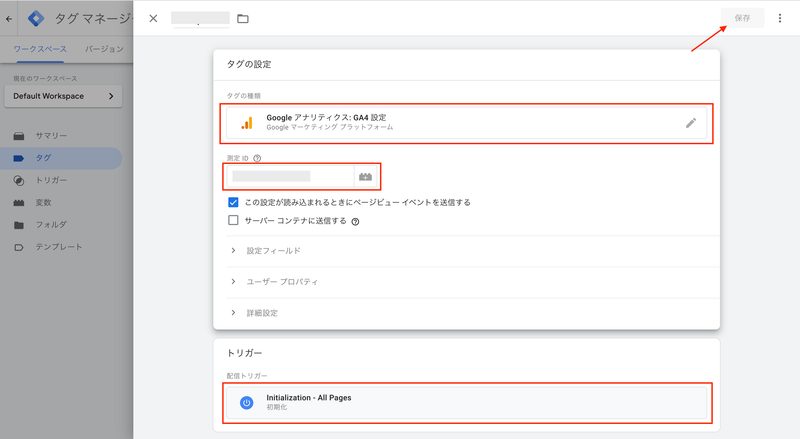Click the Google Tag Manager logo

point(36,19)
